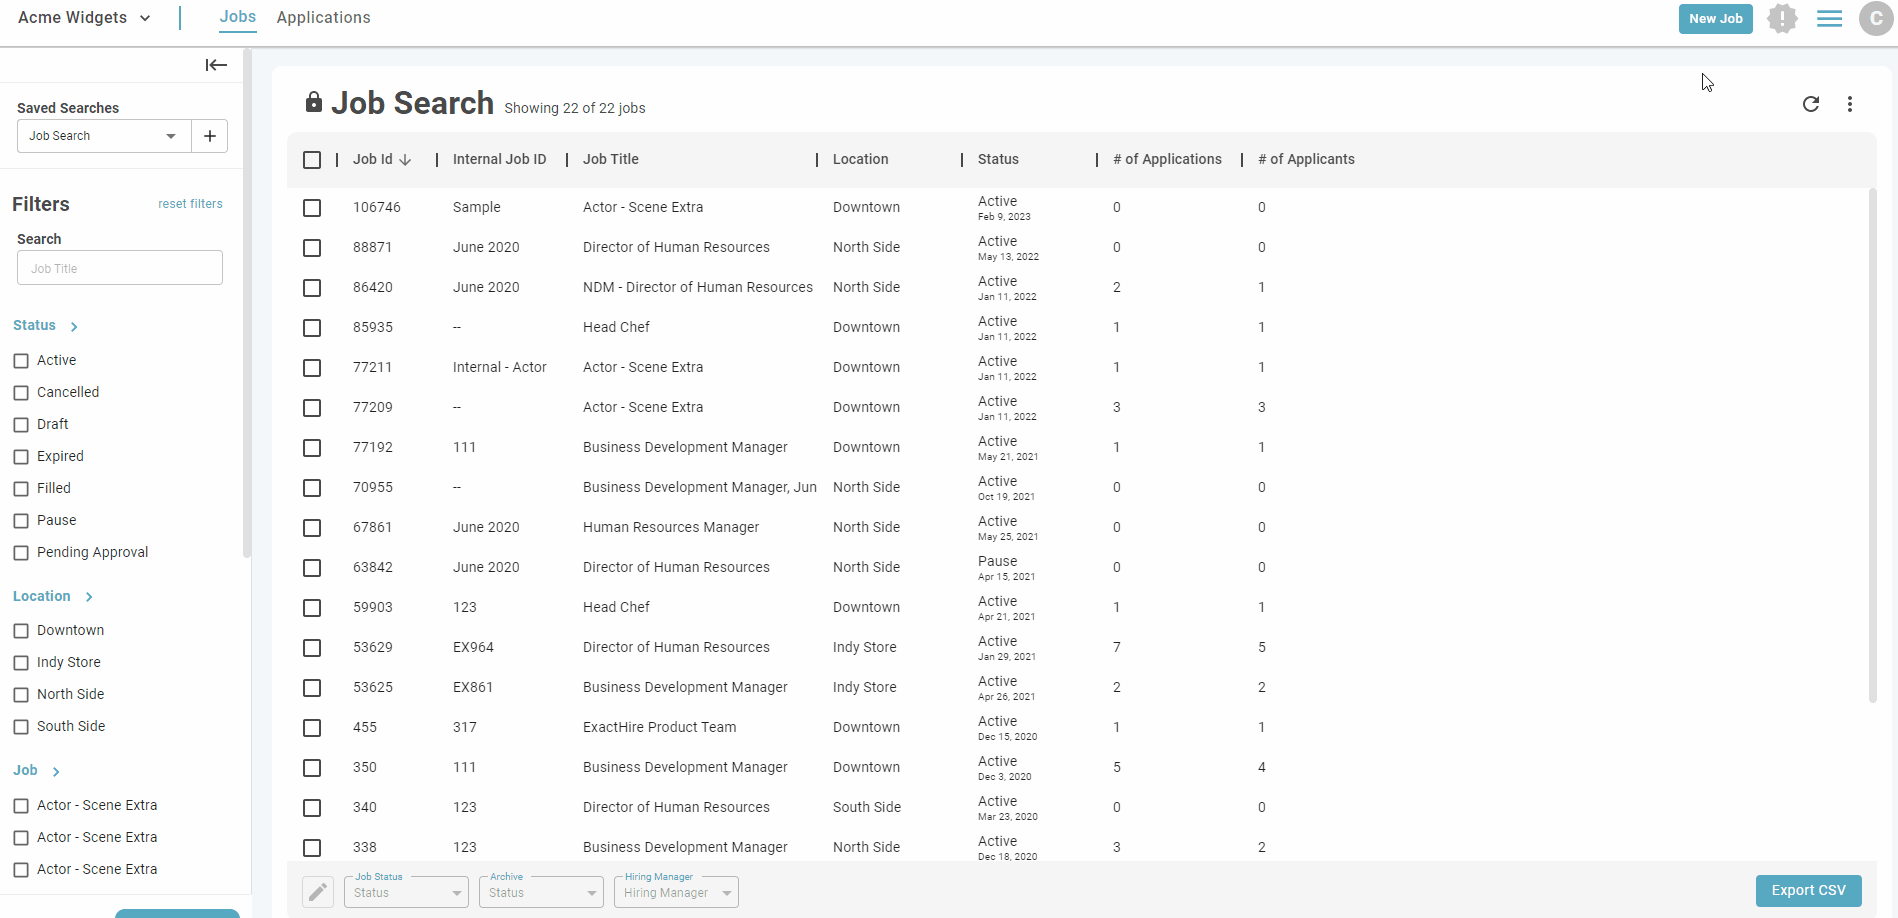
Task: Switch to the Jobs tab
Action: [x=238, y=17]
